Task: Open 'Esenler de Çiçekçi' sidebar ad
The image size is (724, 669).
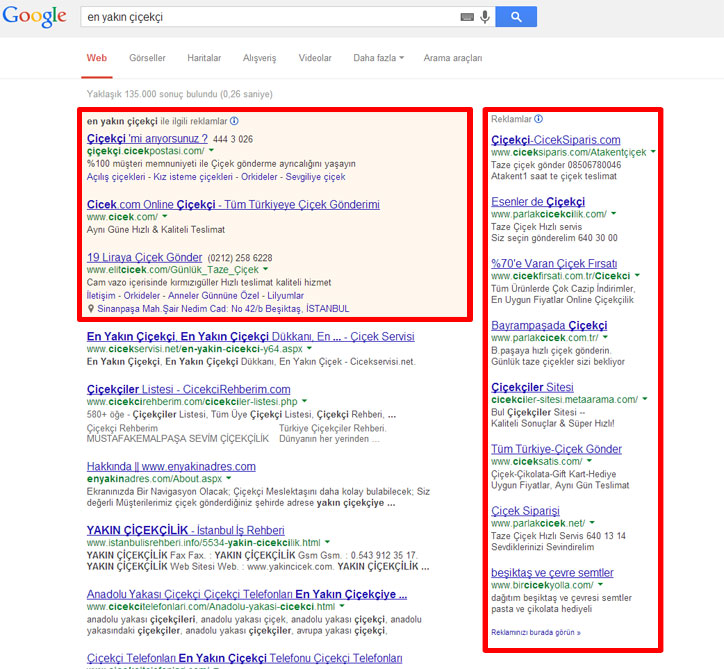Action: [x=538, y=201]
